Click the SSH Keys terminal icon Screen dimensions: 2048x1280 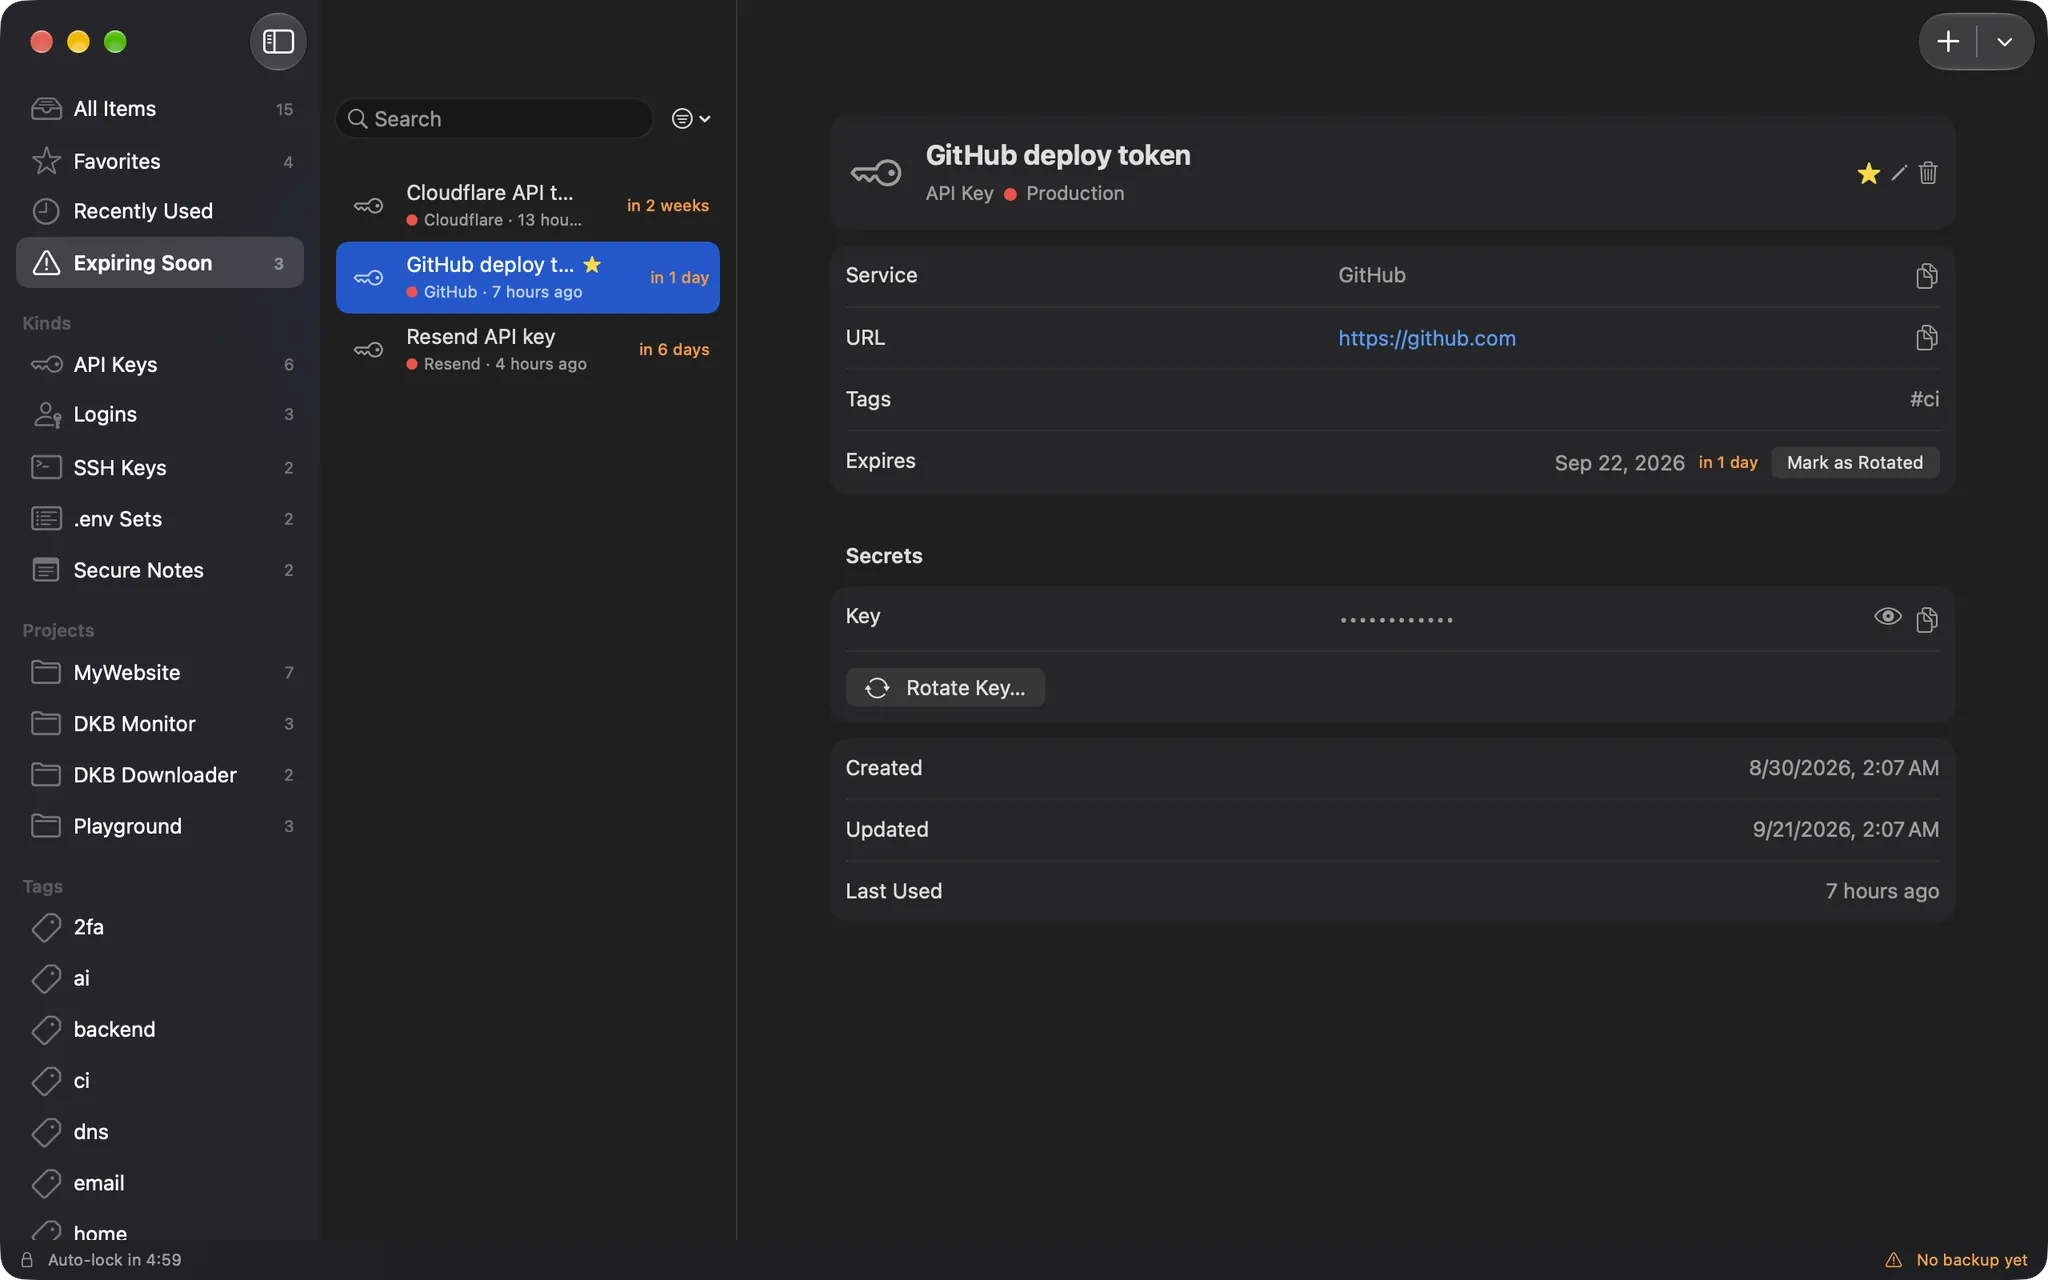pyautogui.click(x=46, y=467)
